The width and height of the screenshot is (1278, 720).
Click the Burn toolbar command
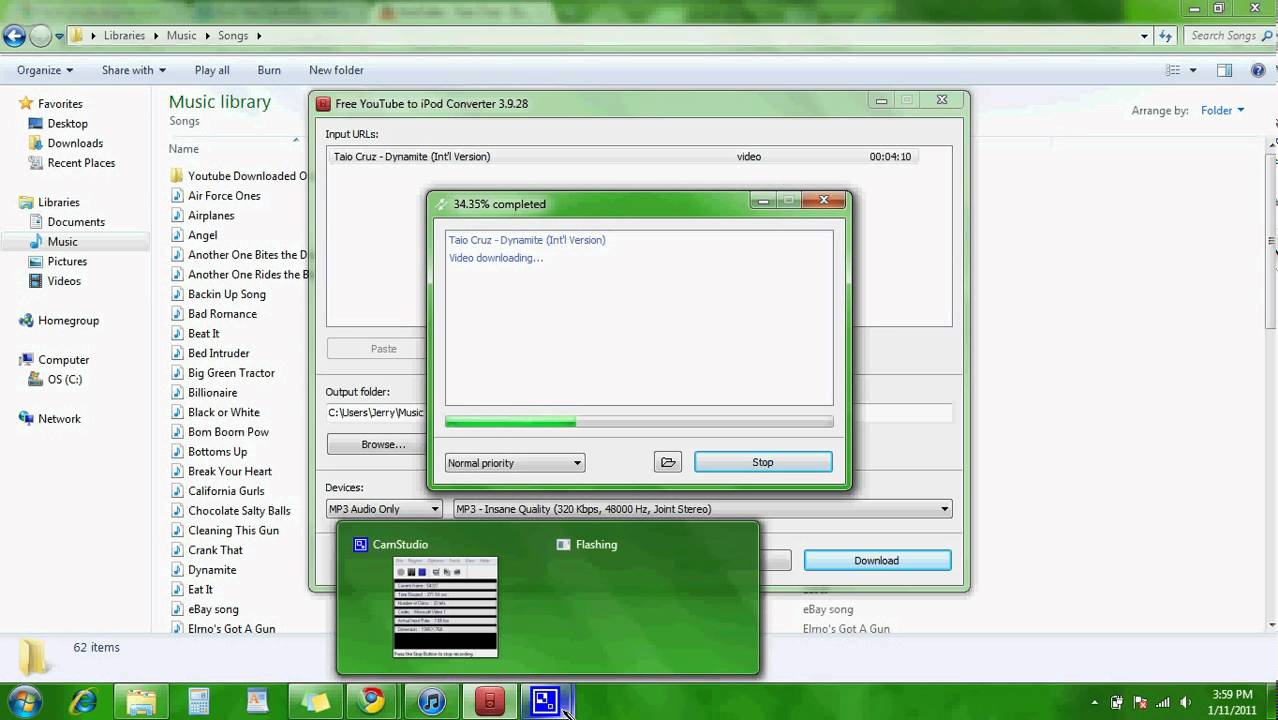coord(269,70)
